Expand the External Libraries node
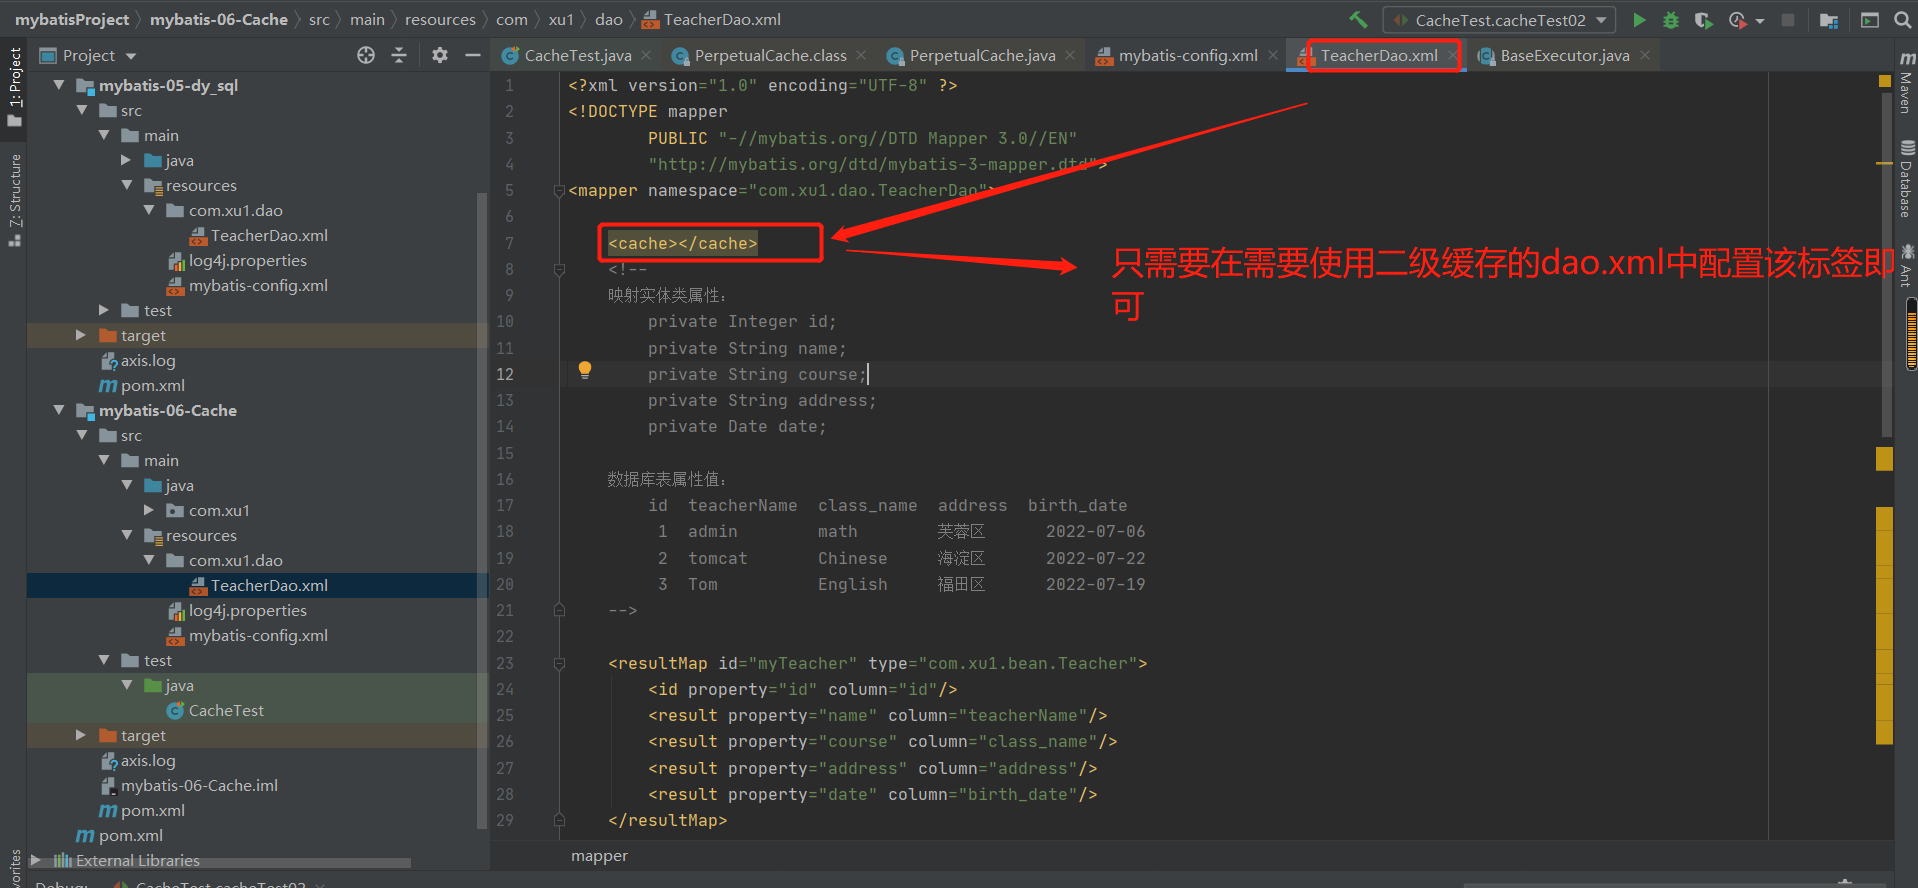 tap(36, 860)
